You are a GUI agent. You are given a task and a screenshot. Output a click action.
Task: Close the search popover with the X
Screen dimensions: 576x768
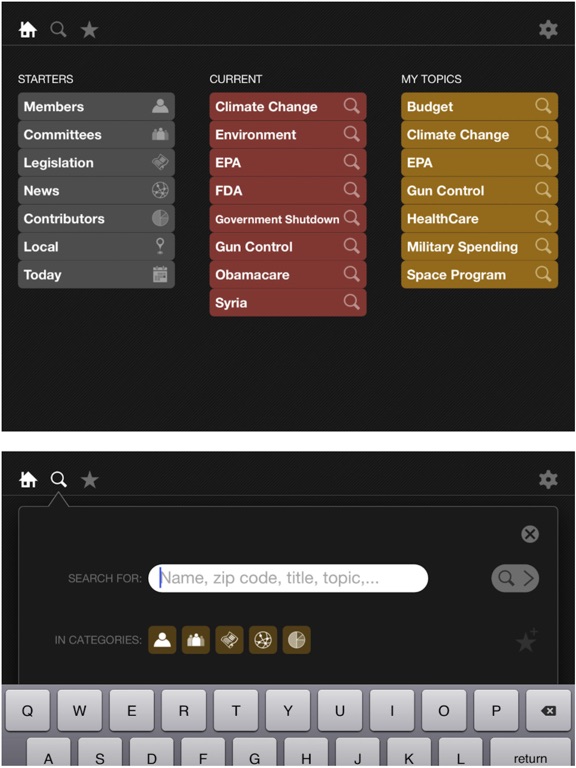click(x=529, y=534)
